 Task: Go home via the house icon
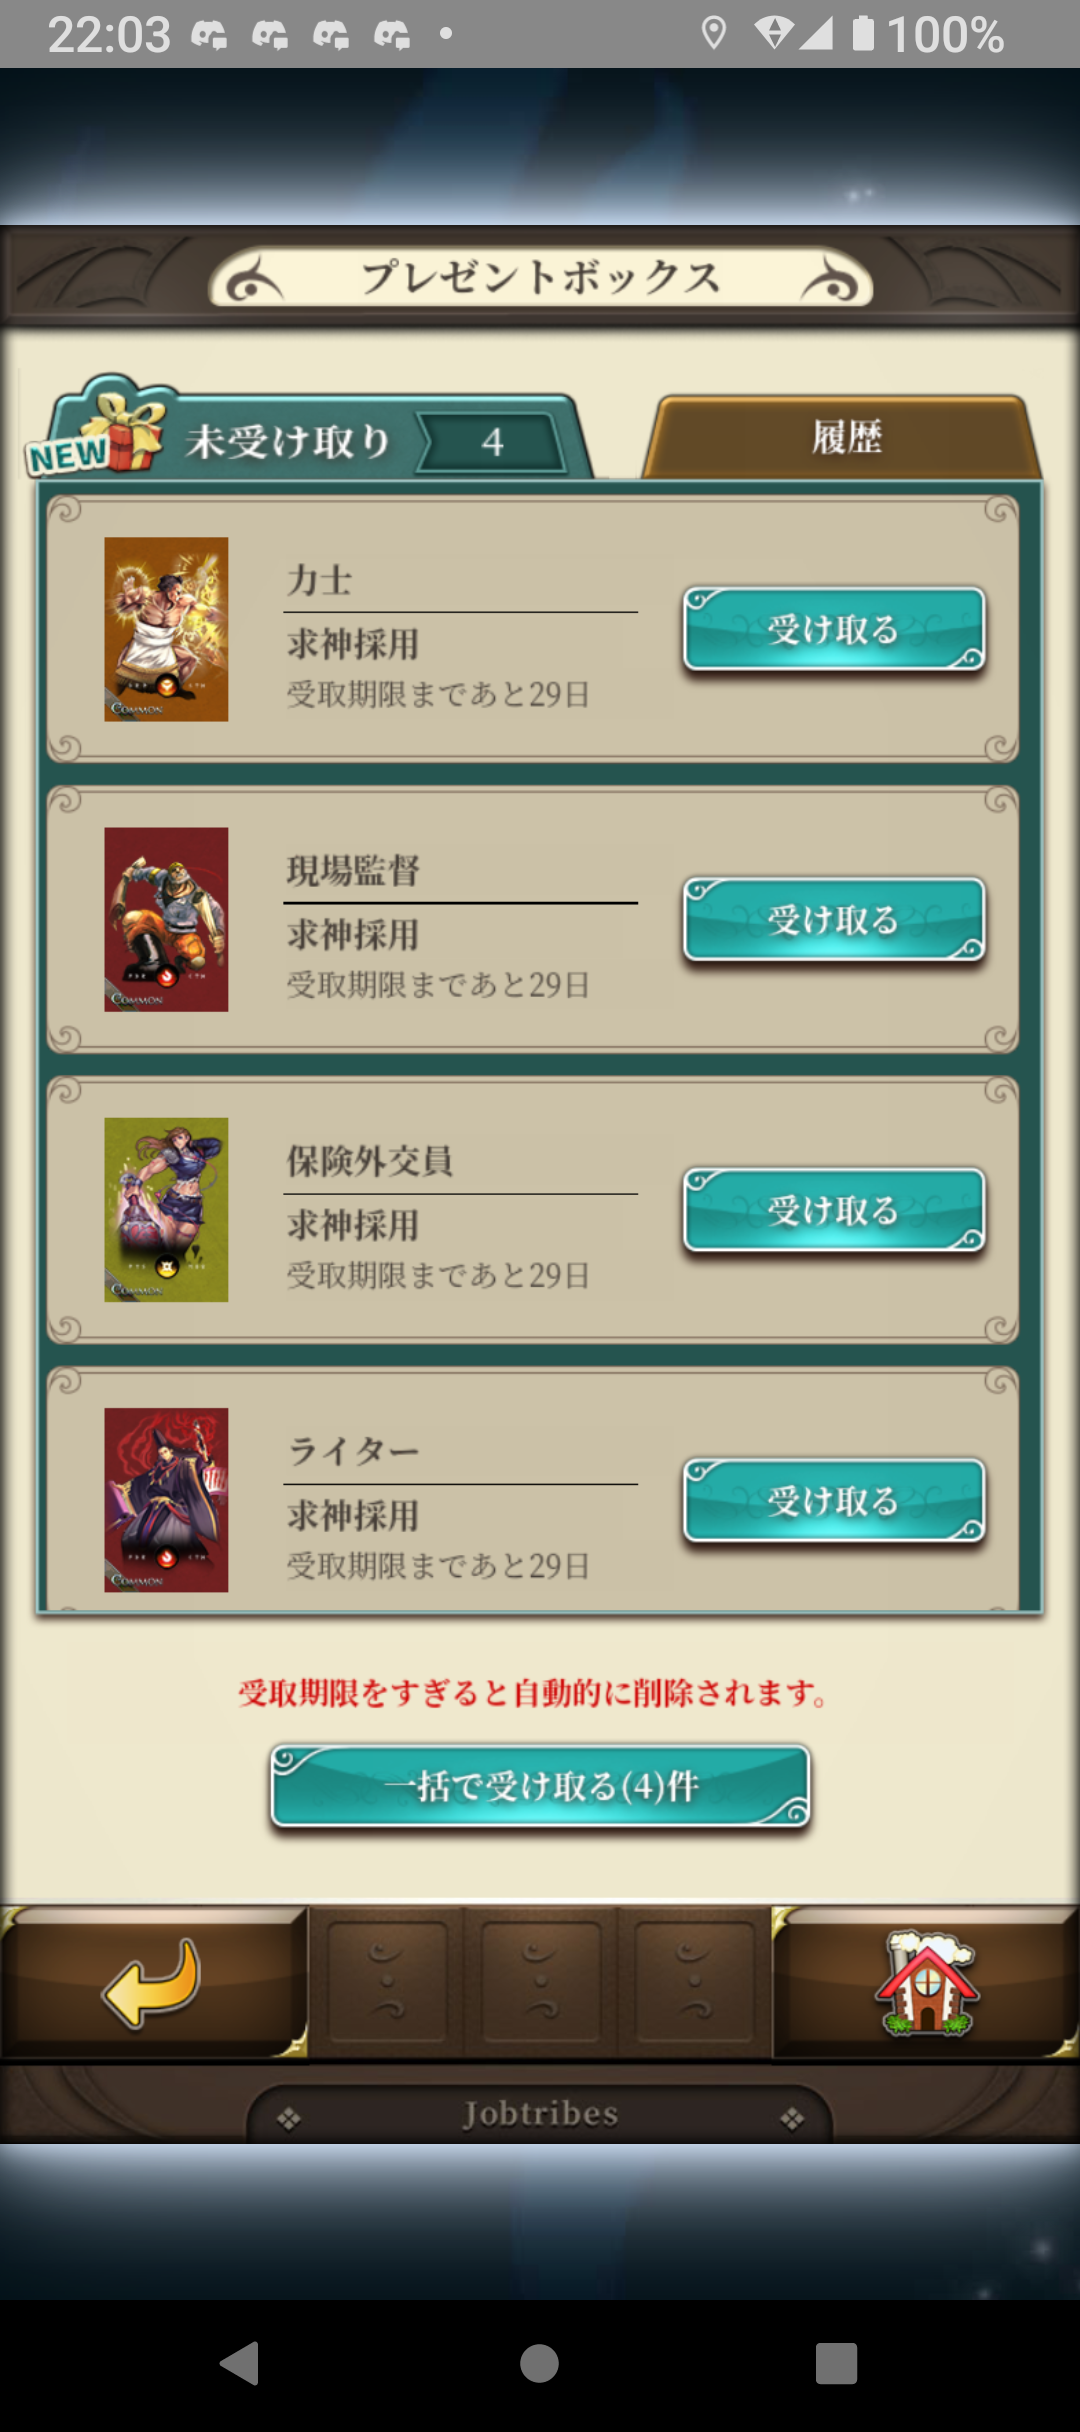click(926, 1983)
